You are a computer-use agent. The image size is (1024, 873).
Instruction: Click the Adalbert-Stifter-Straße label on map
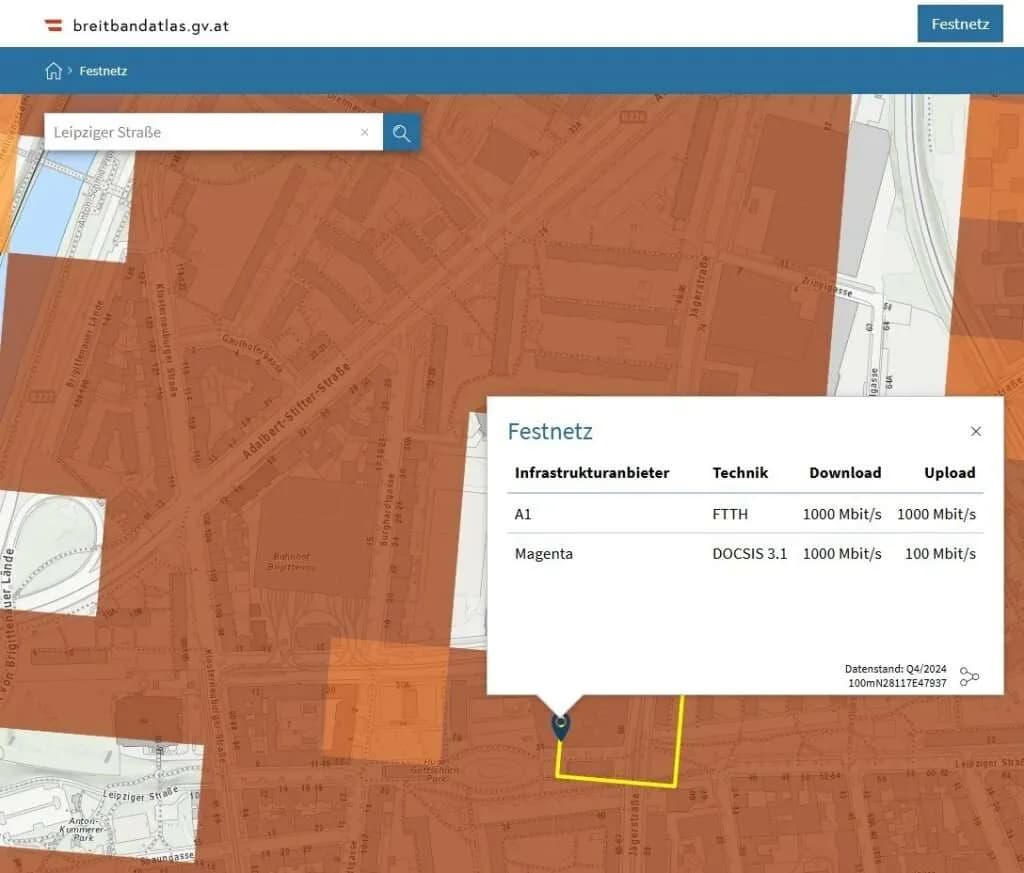click(x=296, y=412)
